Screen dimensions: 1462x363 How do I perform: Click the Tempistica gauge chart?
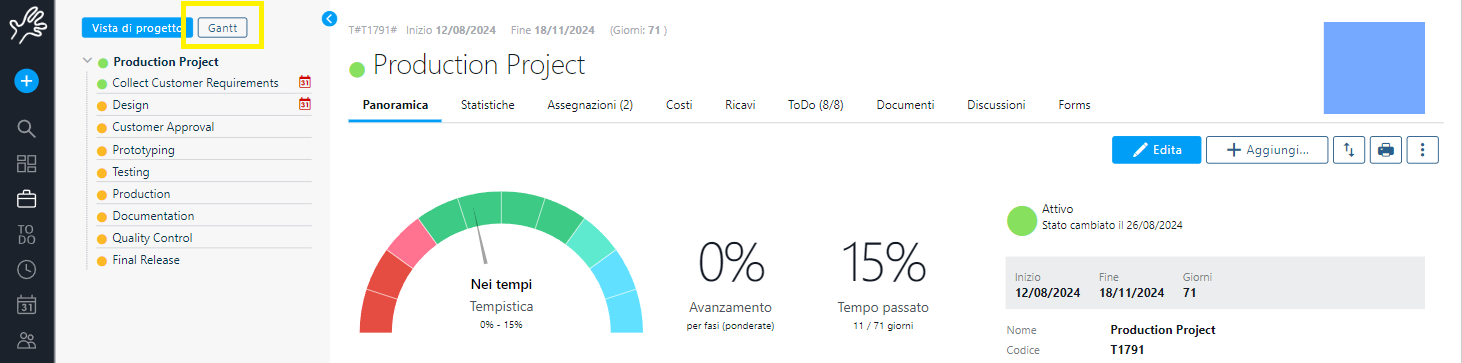click(x=501, y=261)
